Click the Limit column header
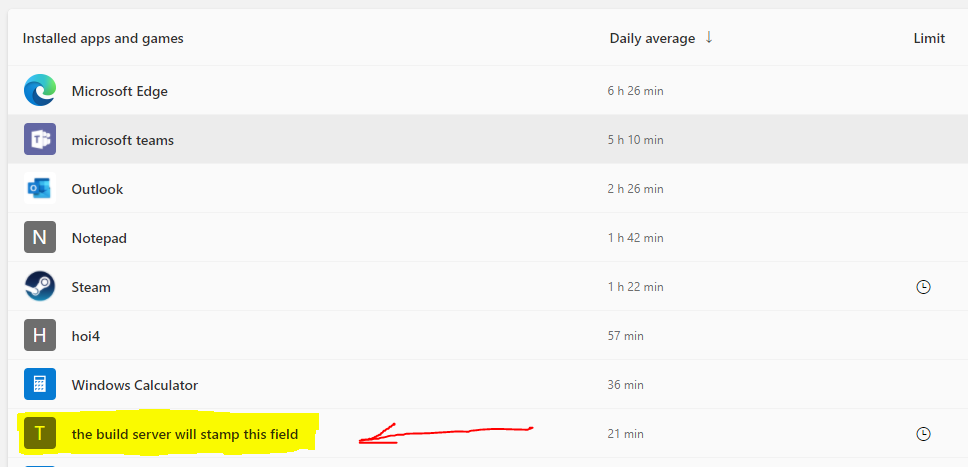968x467 pixels. pos(929,38)
